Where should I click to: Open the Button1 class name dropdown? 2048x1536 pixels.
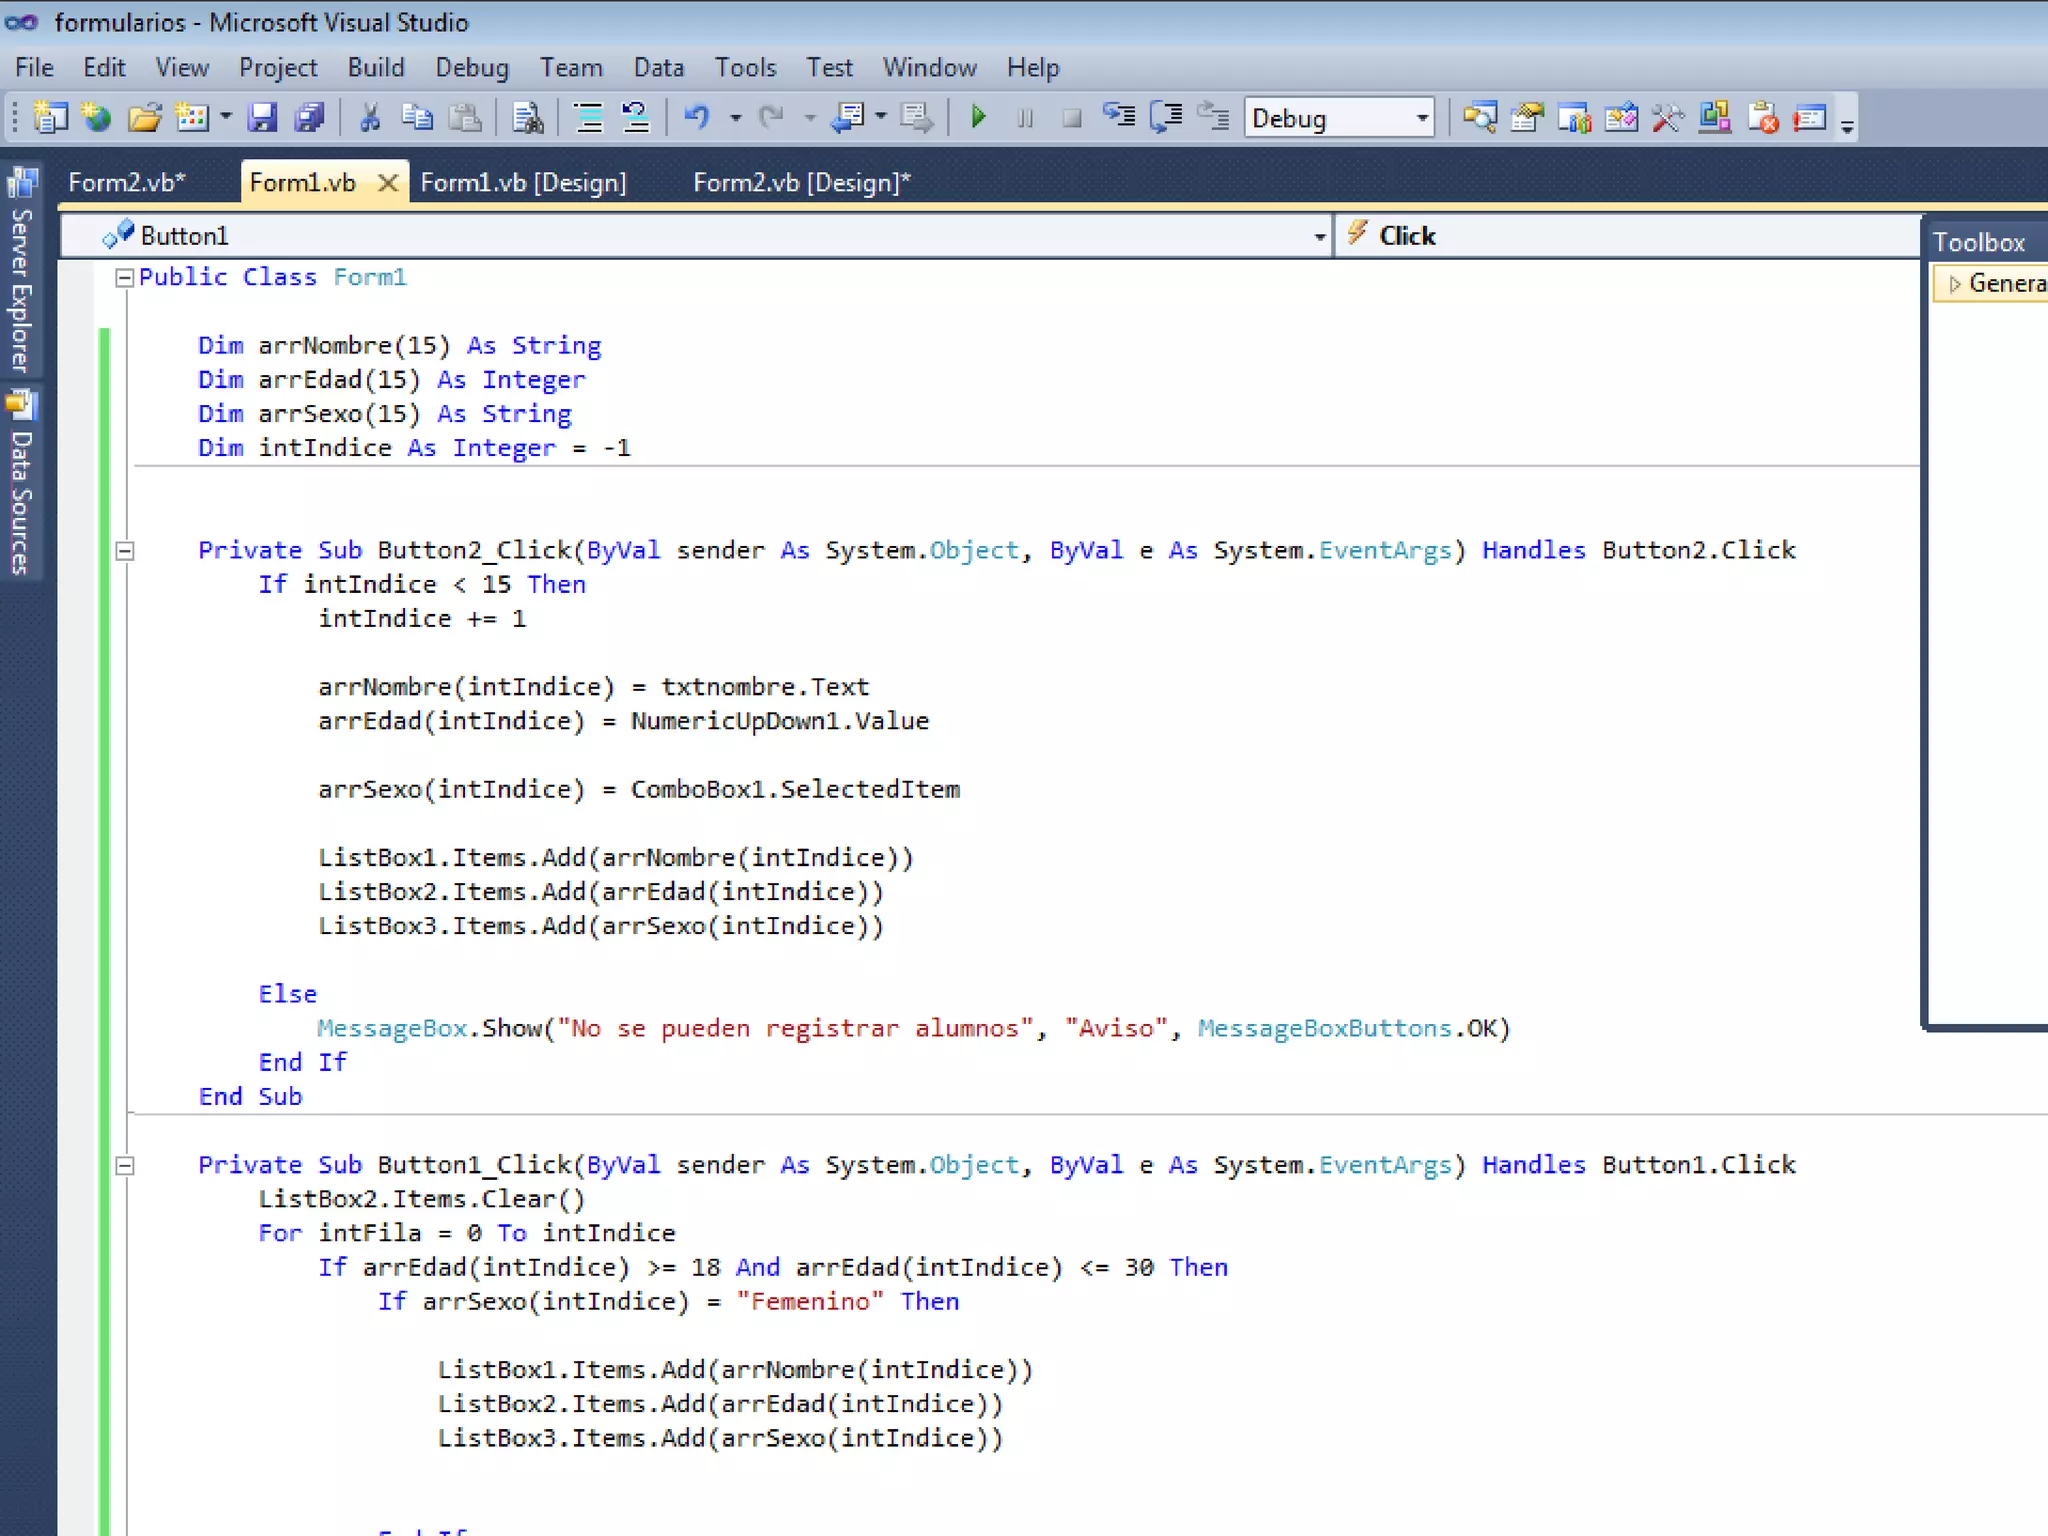(x=1319, y=237)
